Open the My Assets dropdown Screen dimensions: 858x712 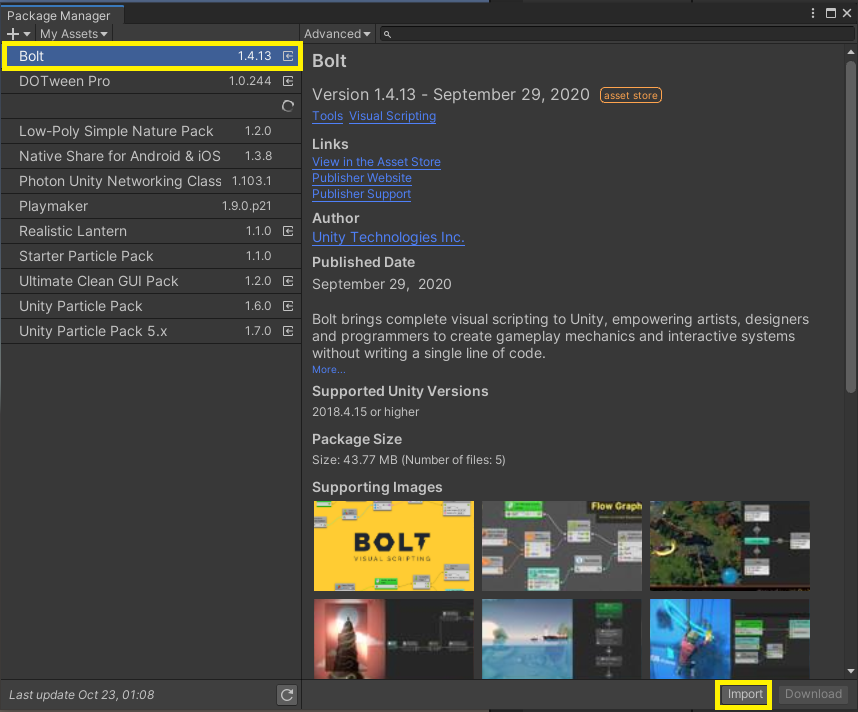pyautogui.click(x=73, y=34)
